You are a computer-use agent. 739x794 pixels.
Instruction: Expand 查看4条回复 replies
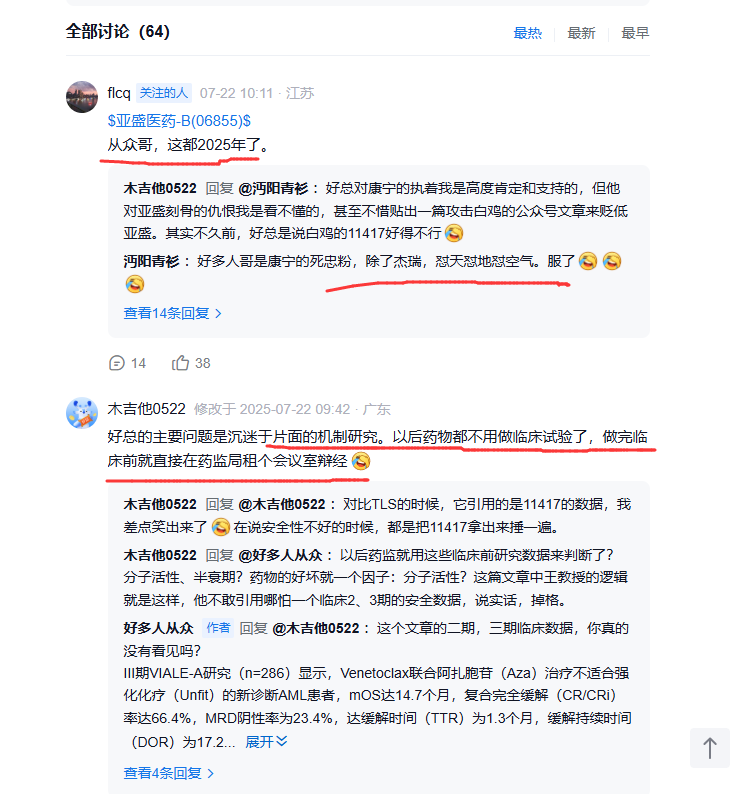pos(169,773)
